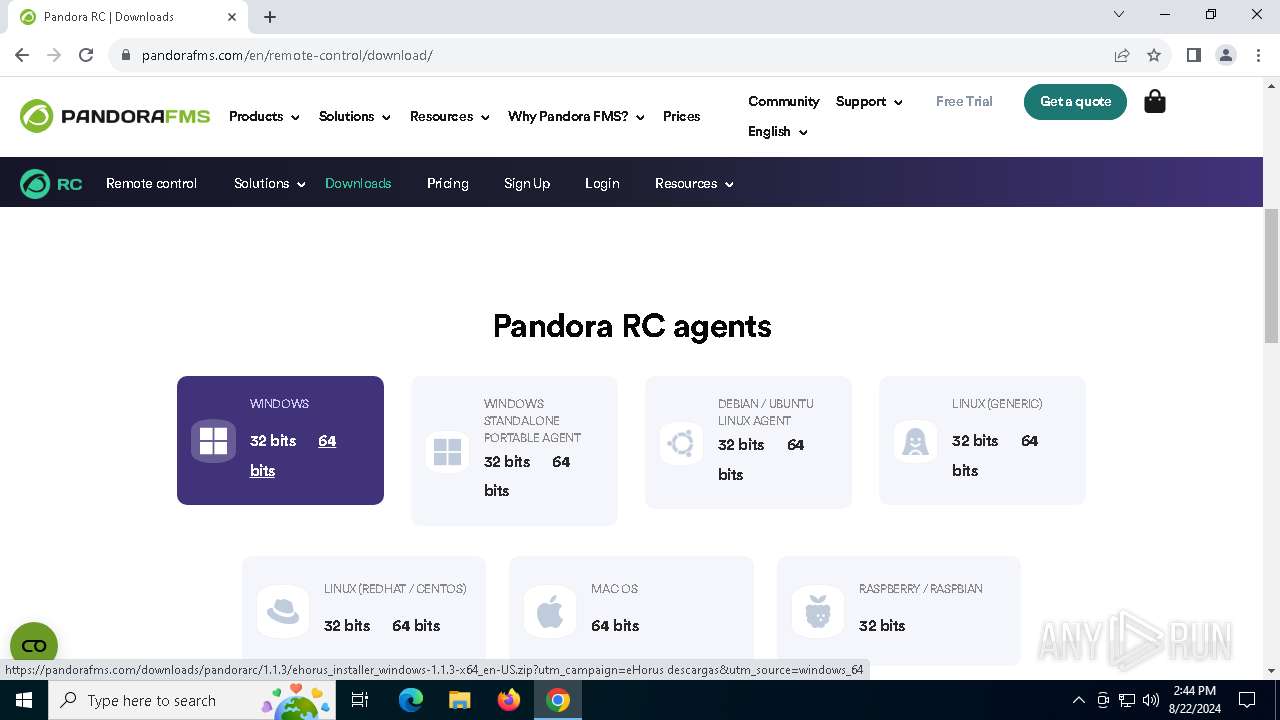Open Pricing in RC navigation
This screenshot has width=1280, height=720.
tap(448, 184)
